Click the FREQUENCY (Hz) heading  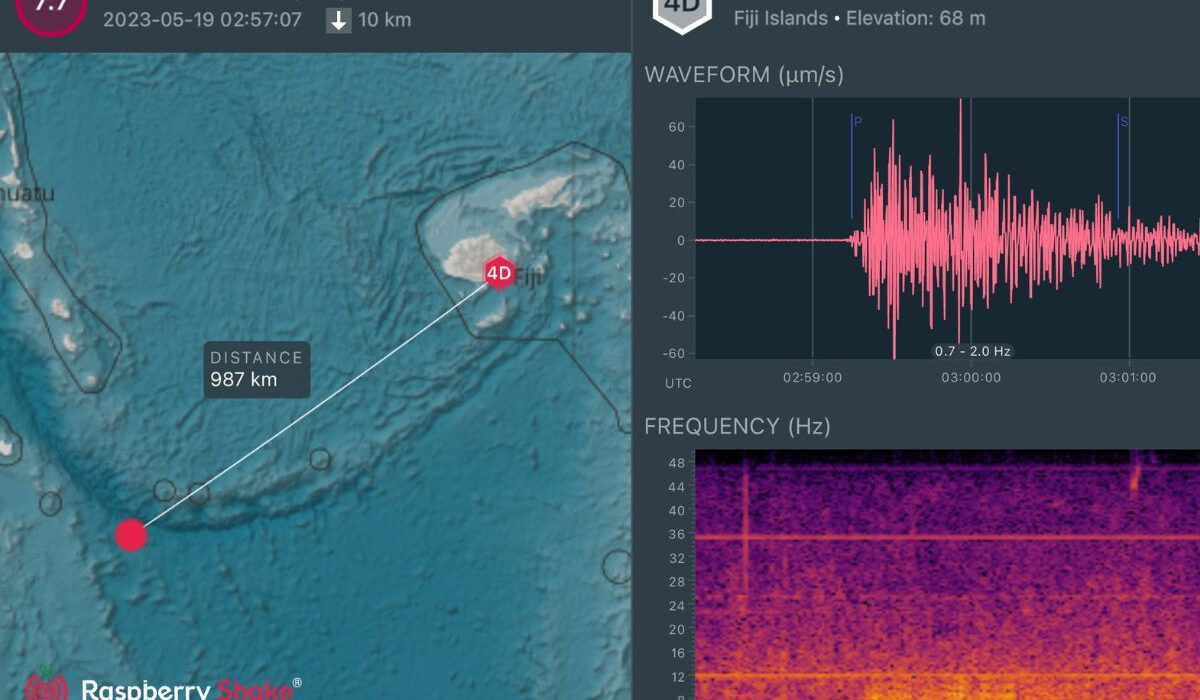pos(737,427)
